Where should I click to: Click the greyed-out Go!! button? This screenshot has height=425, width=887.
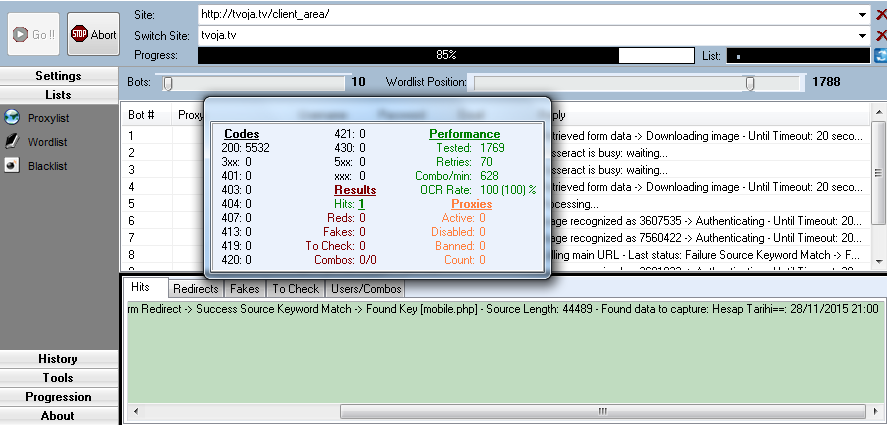pos(34,35)
